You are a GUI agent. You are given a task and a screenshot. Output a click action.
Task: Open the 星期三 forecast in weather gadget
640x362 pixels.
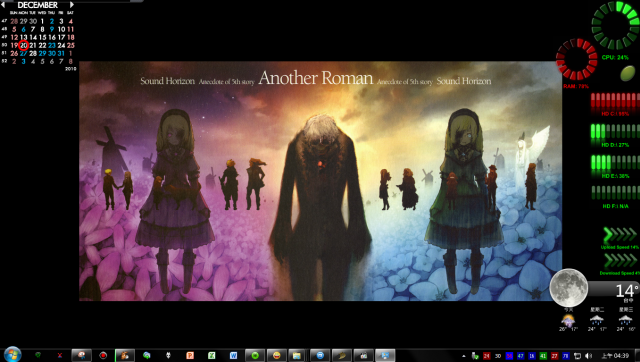coord(625,320)
